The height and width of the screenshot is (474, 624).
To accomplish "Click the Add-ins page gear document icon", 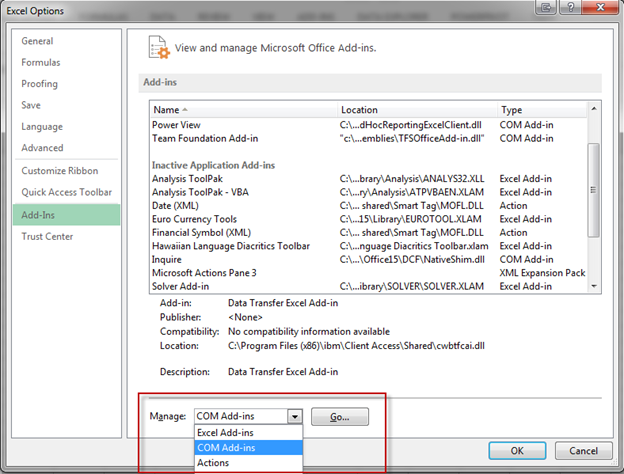I will 159,47.
